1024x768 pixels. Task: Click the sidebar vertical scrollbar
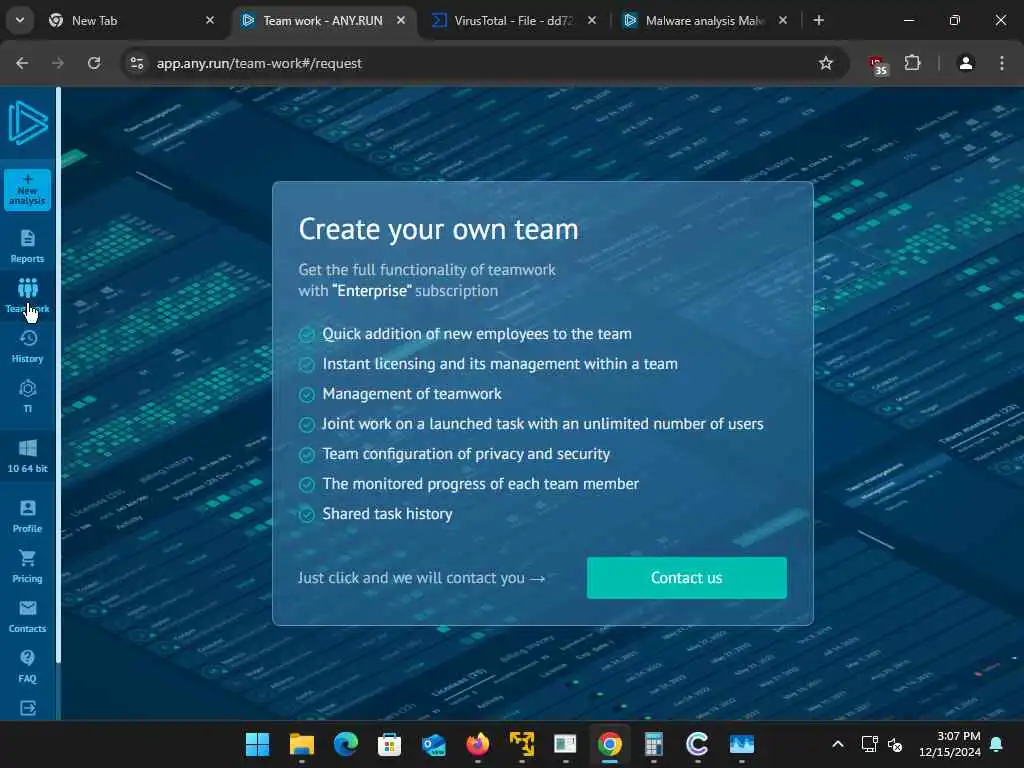[x=58, y=376]
